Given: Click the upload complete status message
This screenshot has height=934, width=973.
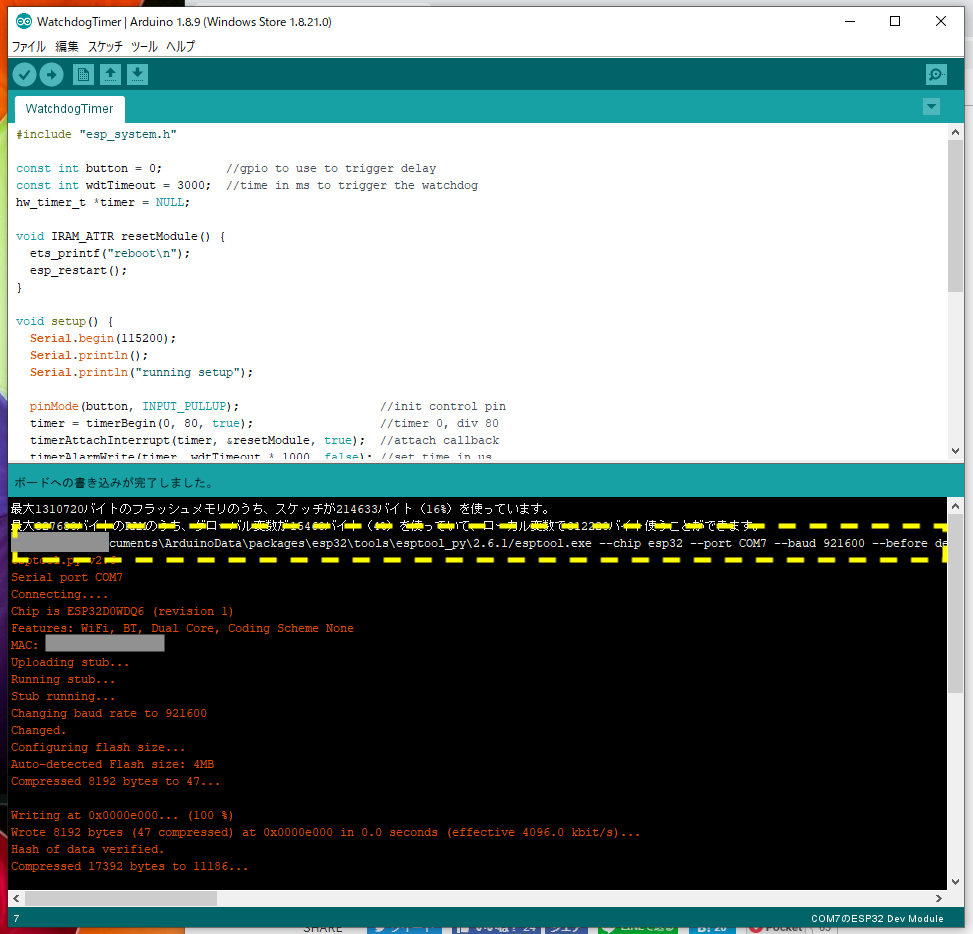Looking at the screenshot, I should point(115,483).
